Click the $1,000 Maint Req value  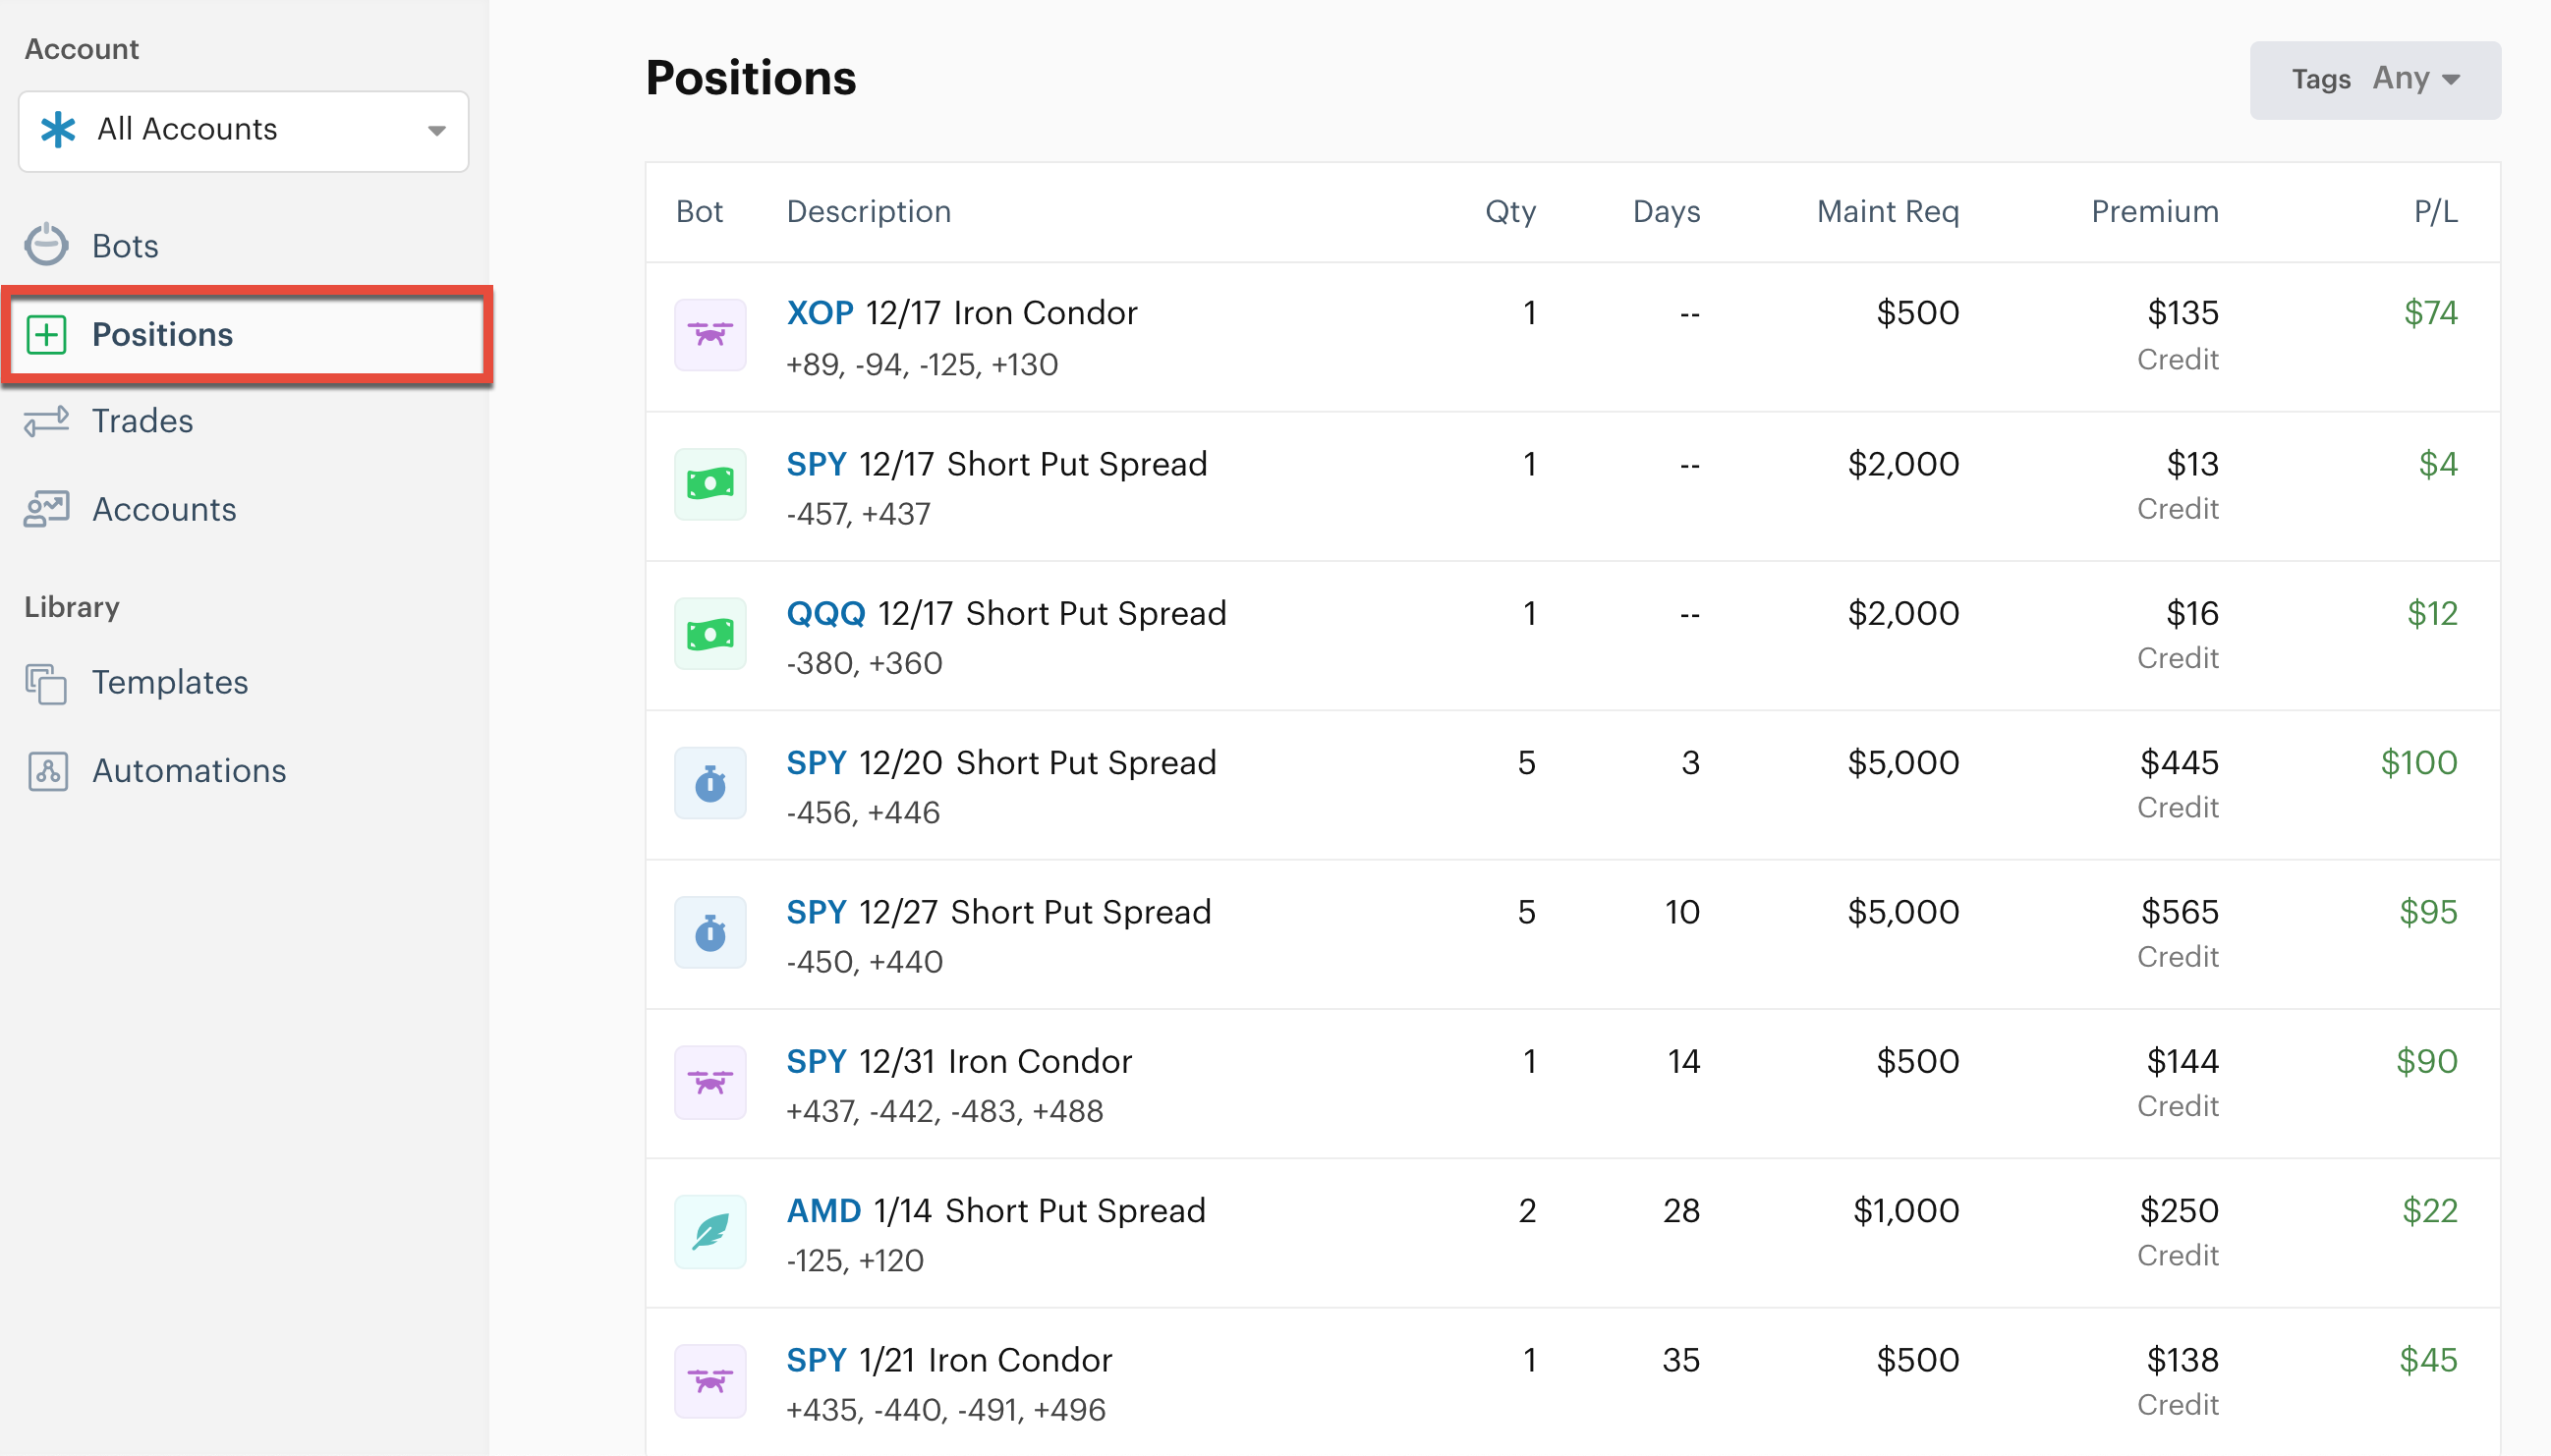point(1906,1211)
